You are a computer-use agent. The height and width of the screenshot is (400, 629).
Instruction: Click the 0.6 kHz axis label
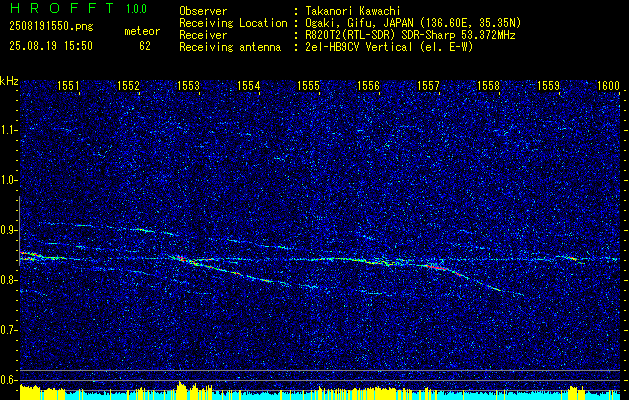(8, 380)
